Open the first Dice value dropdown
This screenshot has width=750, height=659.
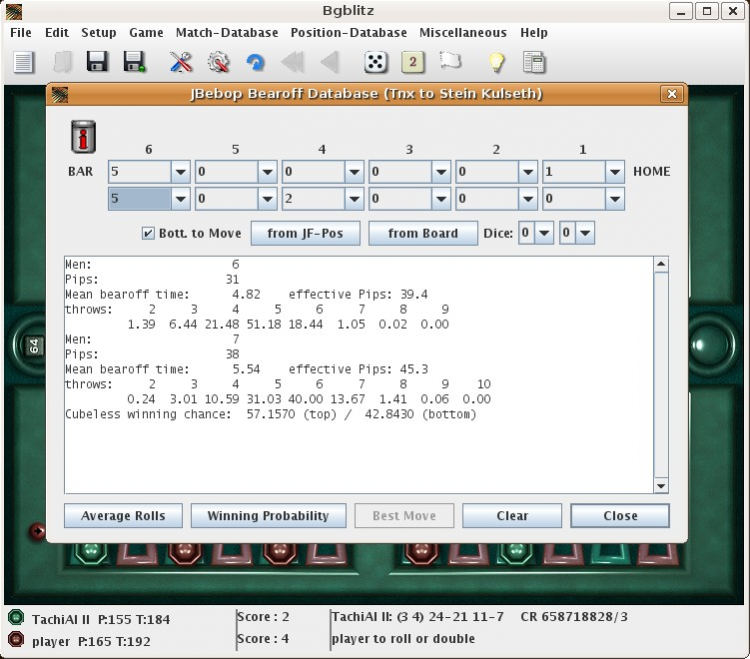click(x=544, y=233)
